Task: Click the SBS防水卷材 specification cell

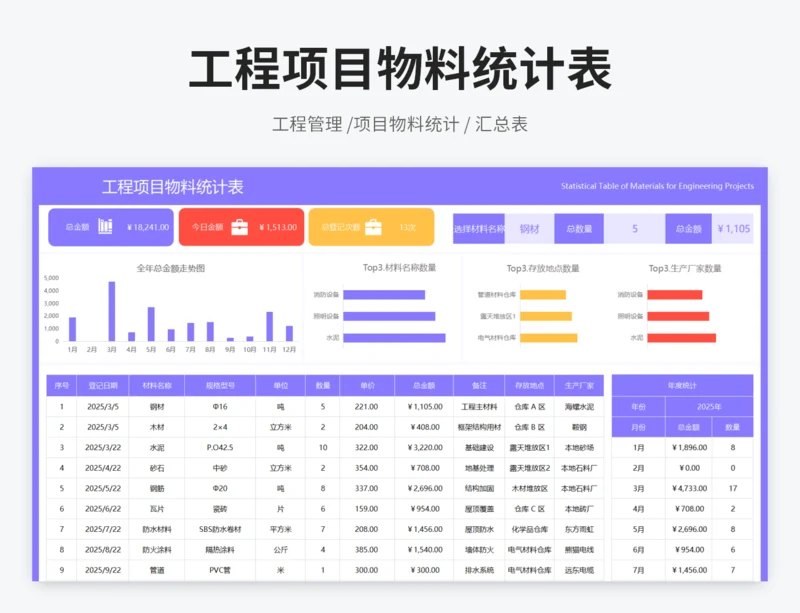Action: tap(220, 529)
